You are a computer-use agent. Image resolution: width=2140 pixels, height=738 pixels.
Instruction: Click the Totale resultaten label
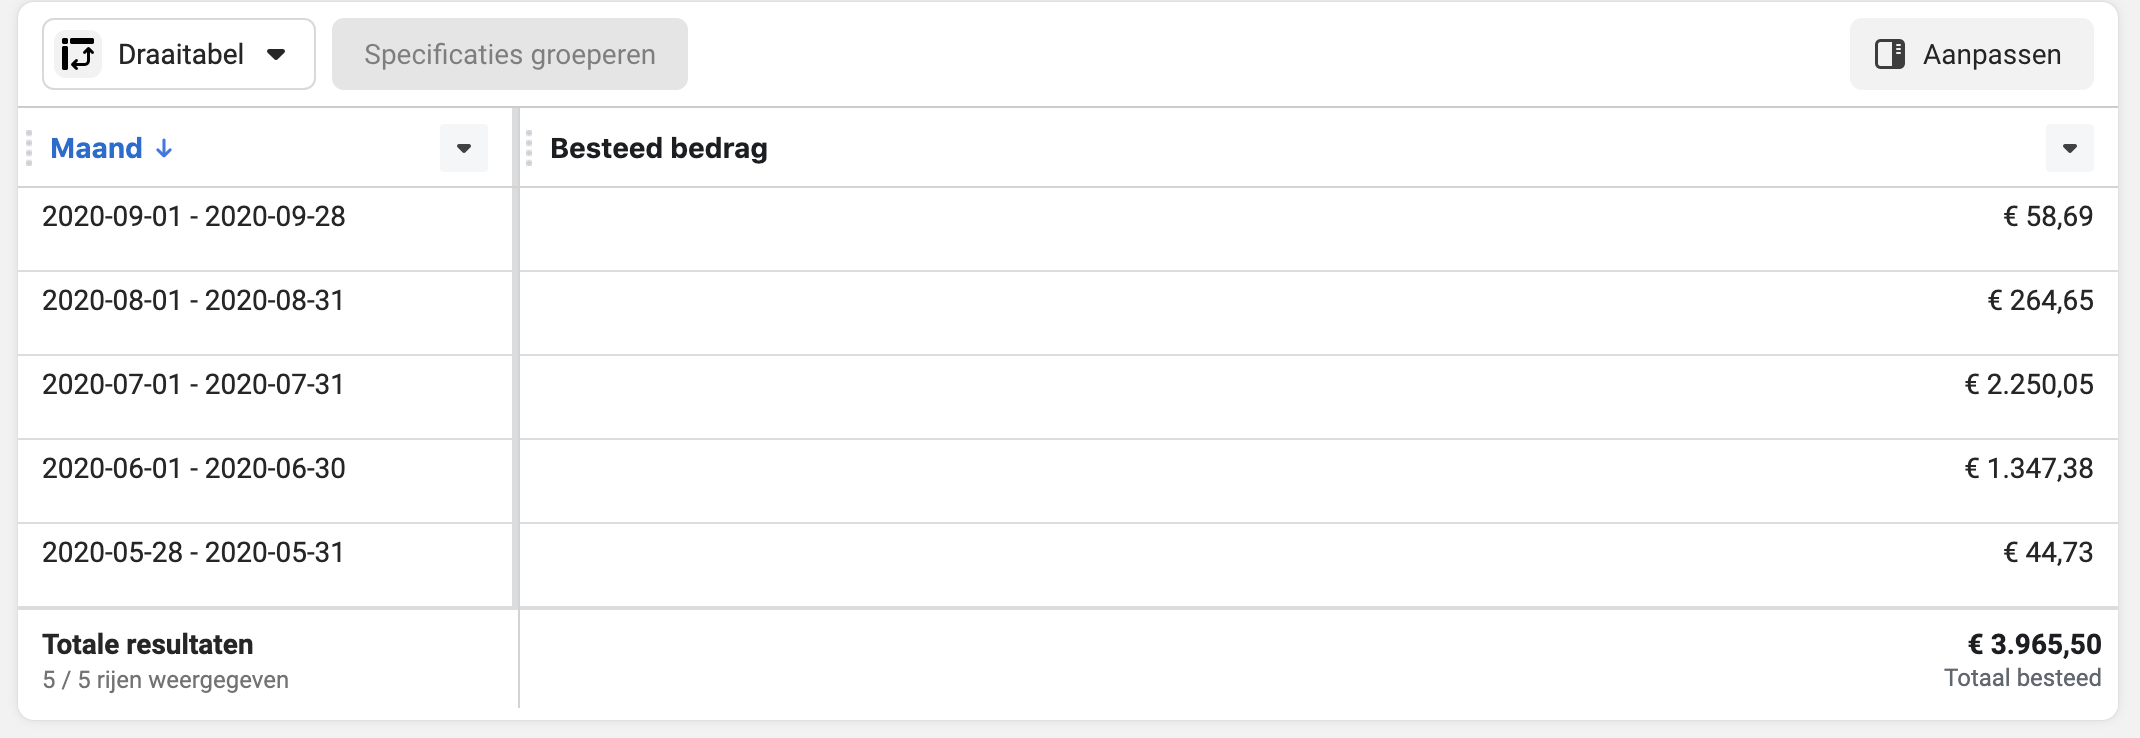148,644
